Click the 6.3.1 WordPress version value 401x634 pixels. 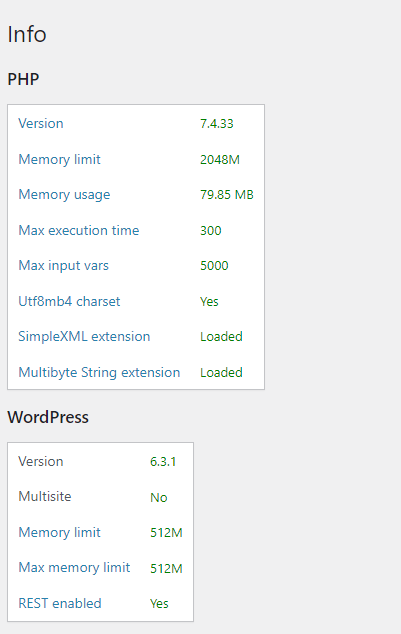(163, 462)
